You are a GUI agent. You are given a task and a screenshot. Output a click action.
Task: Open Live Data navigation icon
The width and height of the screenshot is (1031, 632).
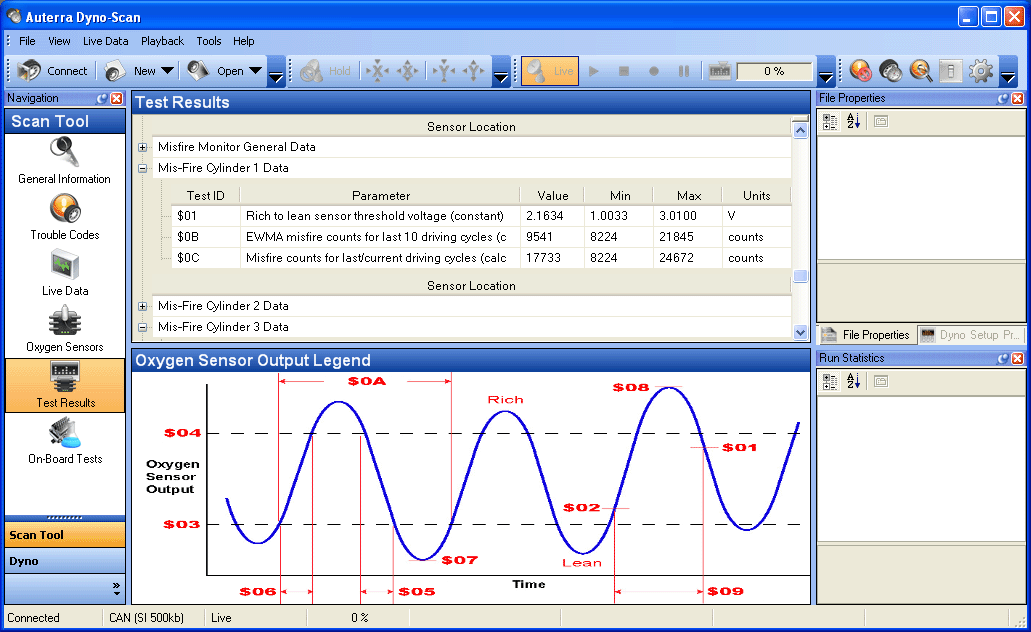(x=64, y=274)
